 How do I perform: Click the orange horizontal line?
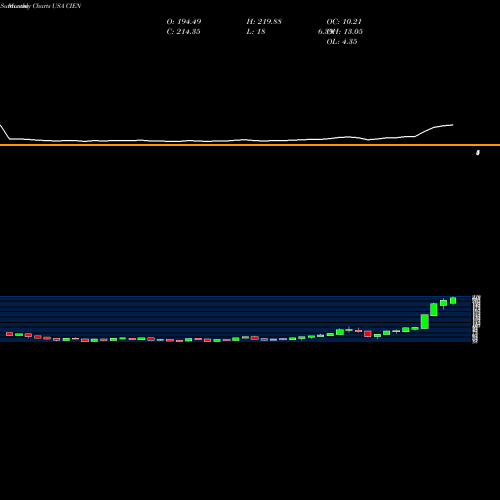[250, 145]
